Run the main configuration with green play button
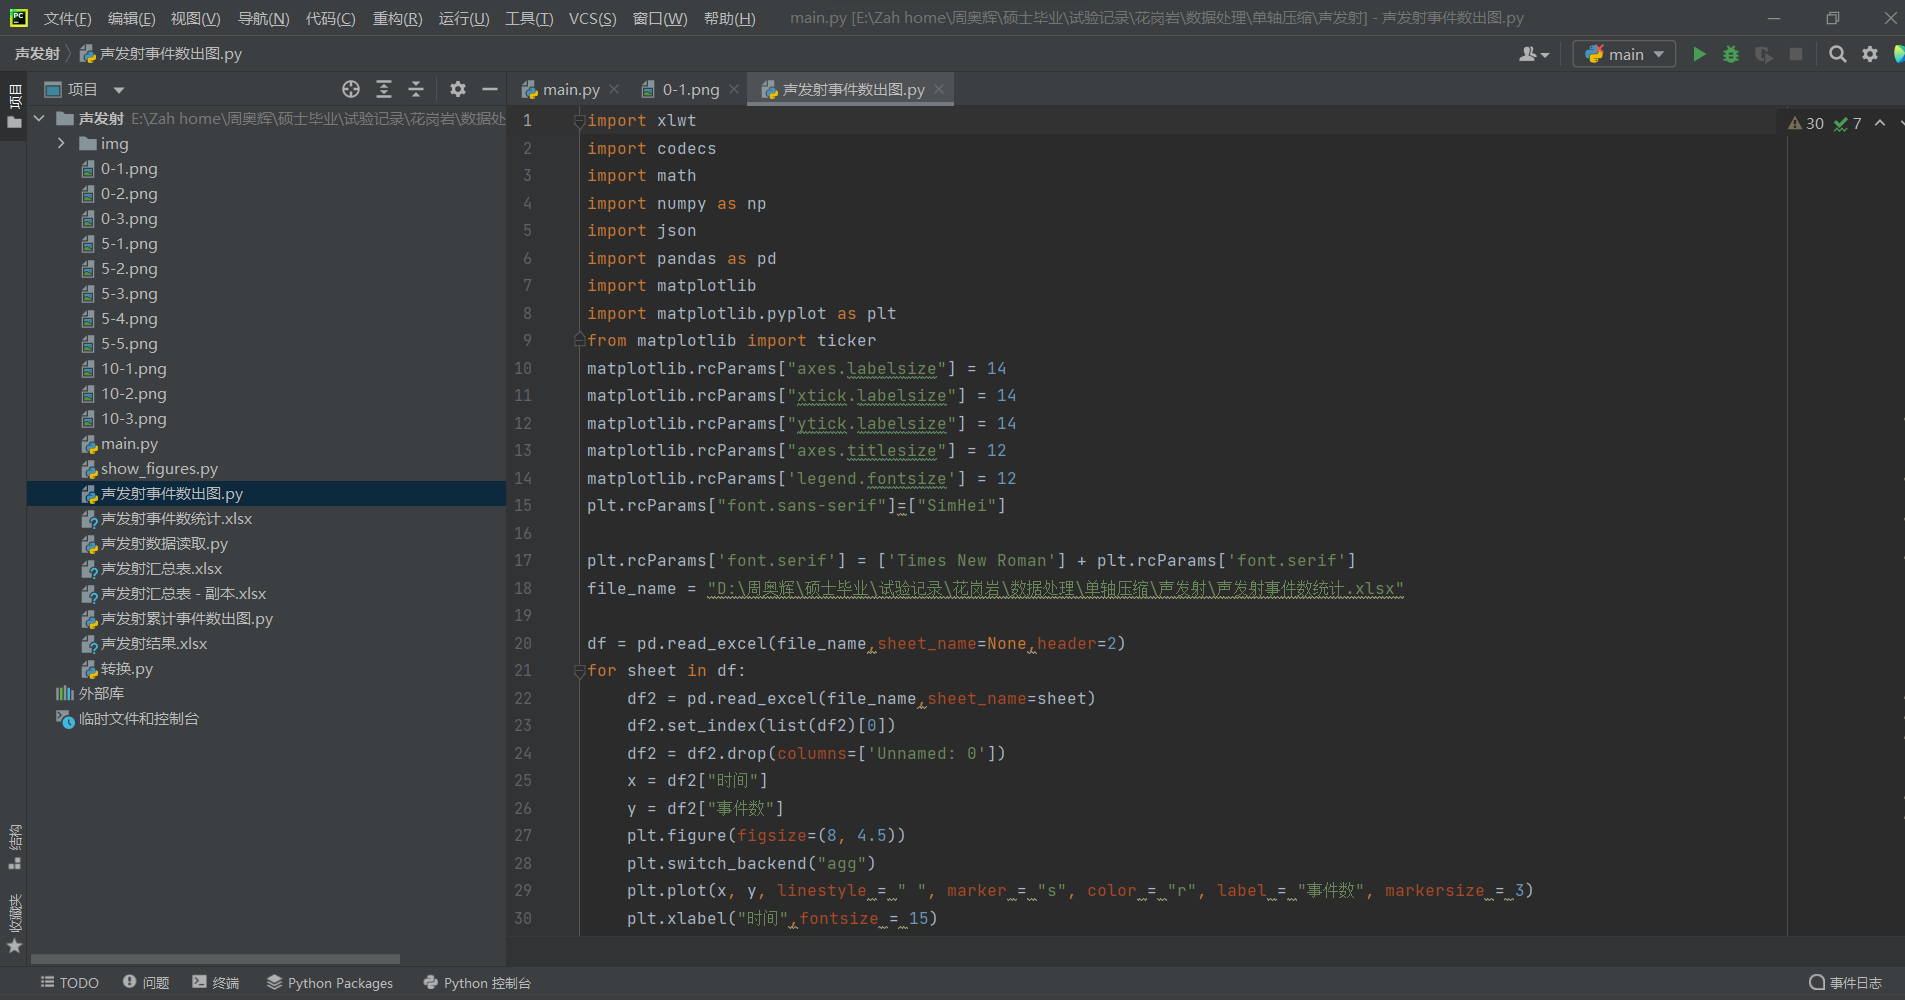Viewport: 1905px width, 1000px height. [x=1699, y=54]
